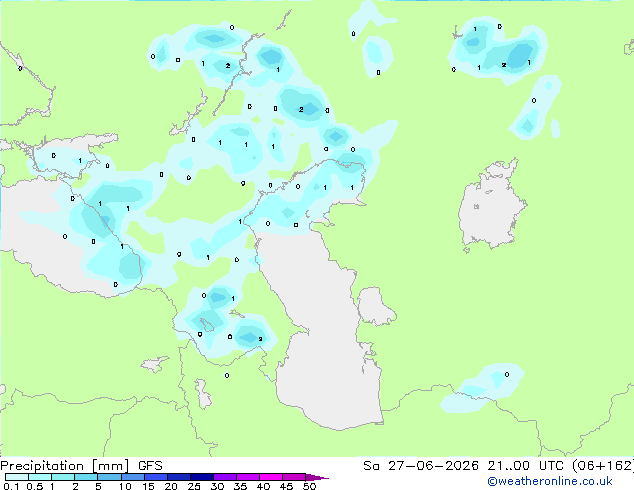Pick the 2–5 mm legend swatch
The image size is (634, 490).
(86, 477)
